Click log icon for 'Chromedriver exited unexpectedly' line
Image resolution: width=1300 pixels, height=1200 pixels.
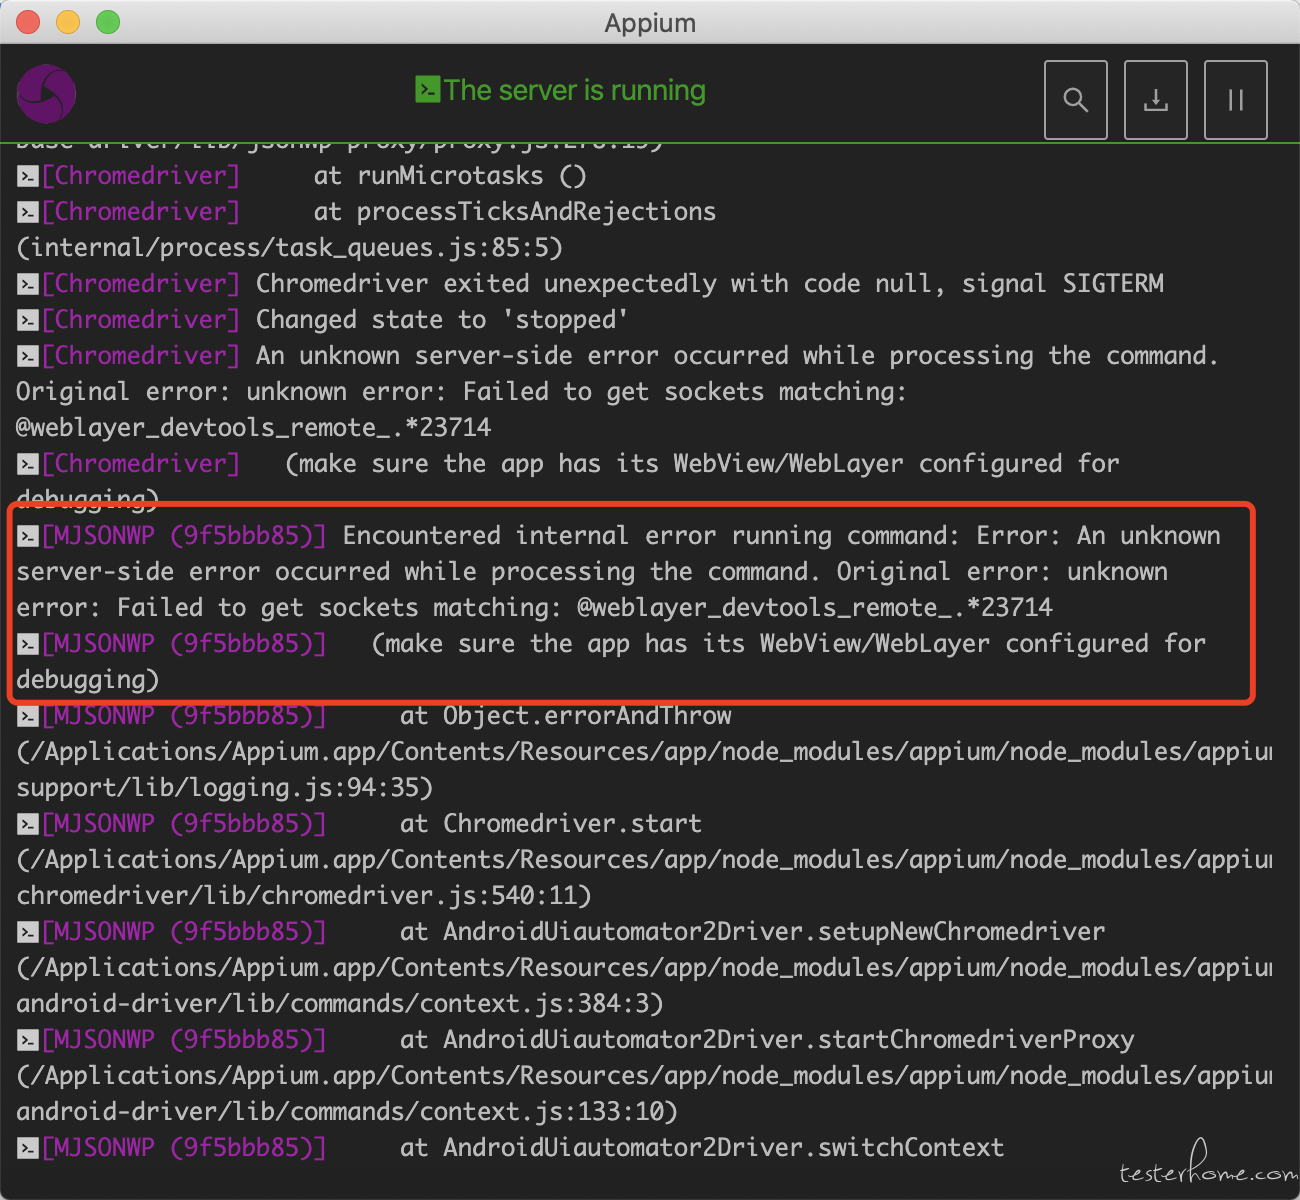28,285
